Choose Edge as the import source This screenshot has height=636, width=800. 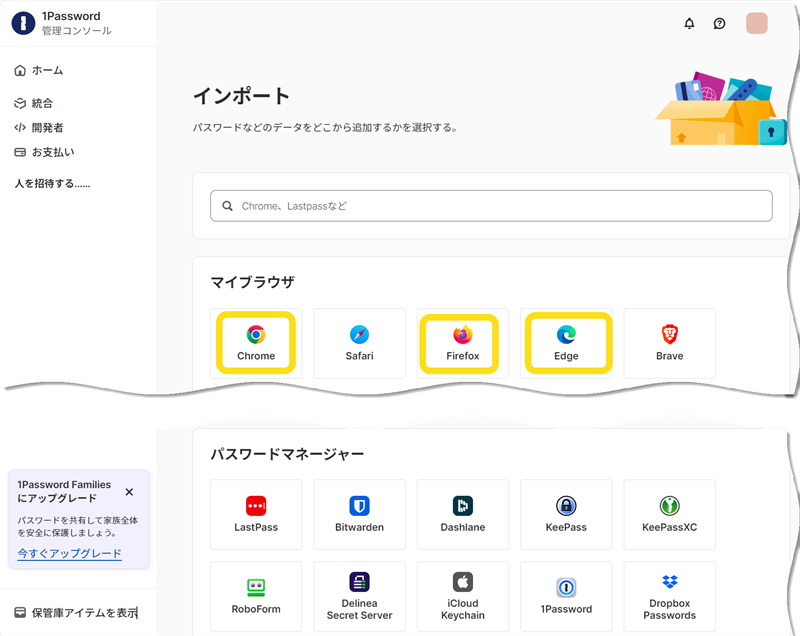[566, 343]
